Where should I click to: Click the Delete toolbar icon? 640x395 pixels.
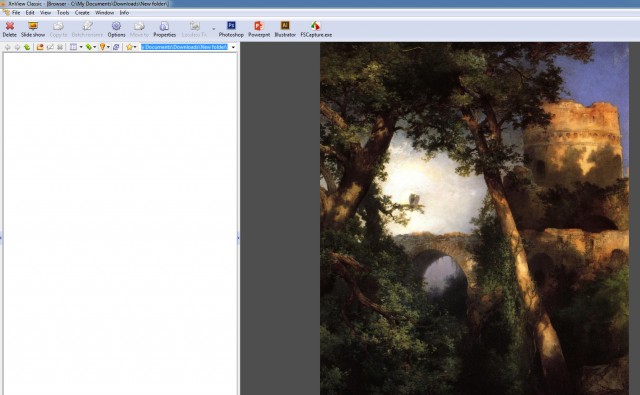(x=9, y=29)
